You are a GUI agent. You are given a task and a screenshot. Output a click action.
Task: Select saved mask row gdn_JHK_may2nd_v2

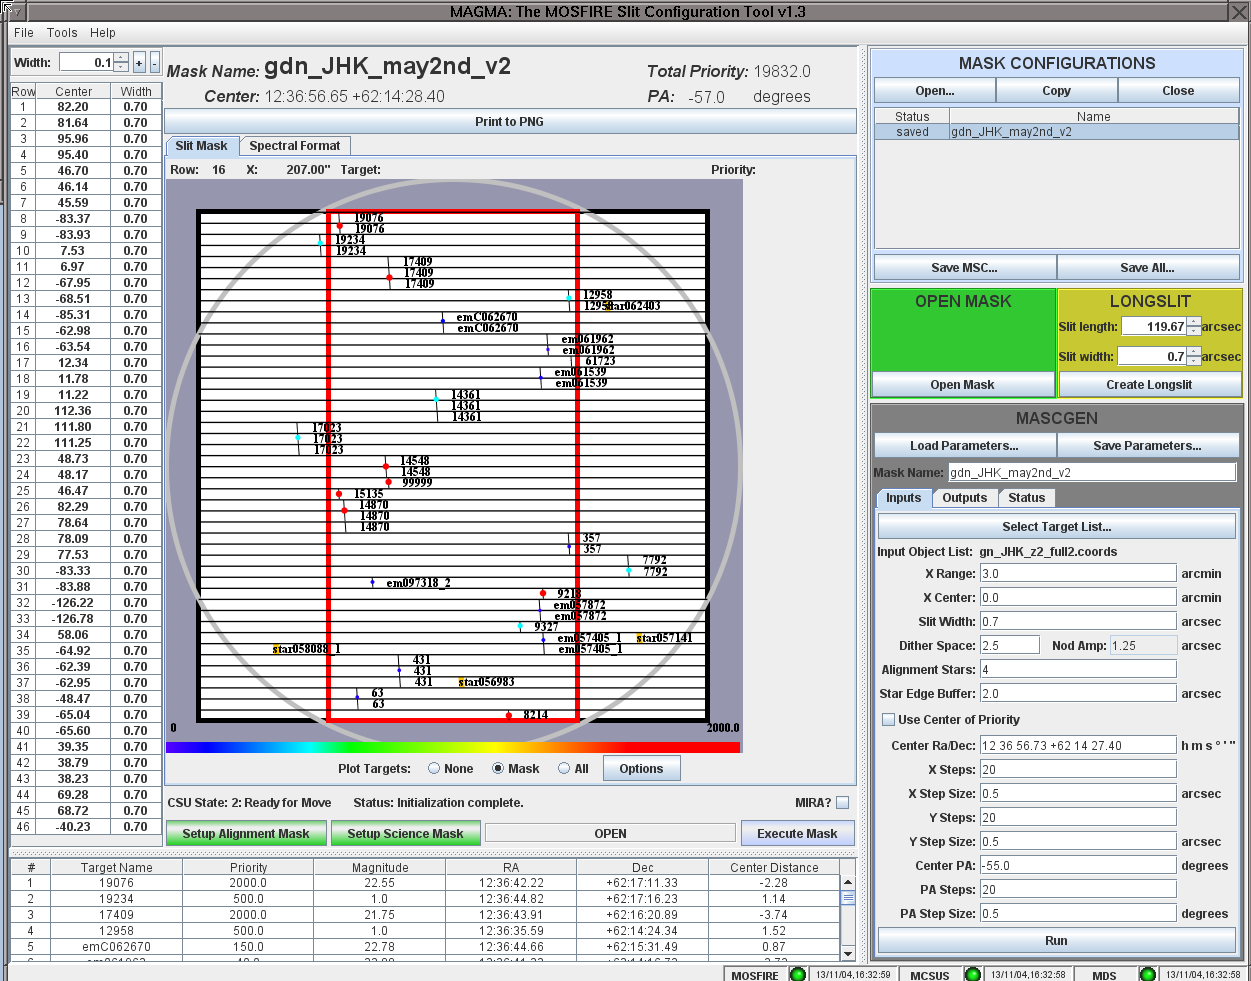[x=1057, y=132]
